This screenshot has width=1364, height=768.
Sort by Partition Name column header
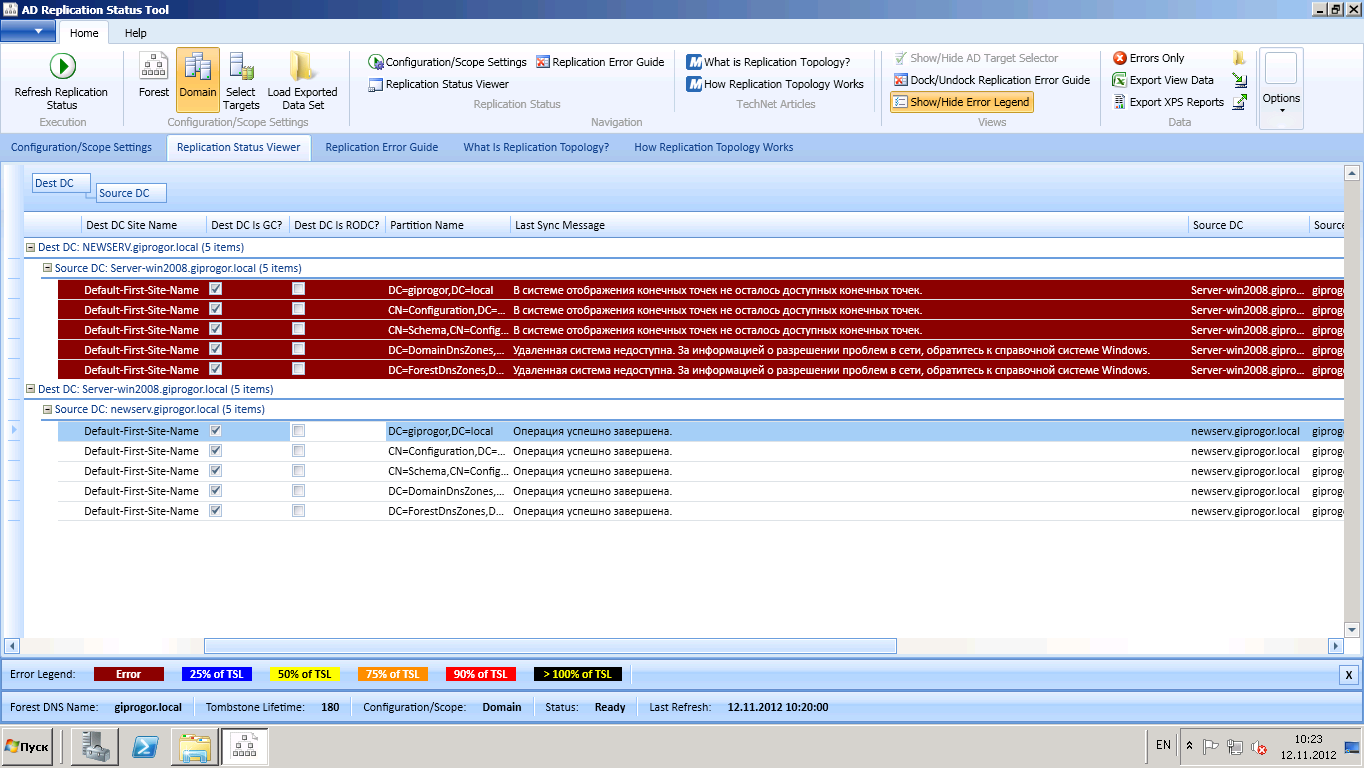[448, 225]
